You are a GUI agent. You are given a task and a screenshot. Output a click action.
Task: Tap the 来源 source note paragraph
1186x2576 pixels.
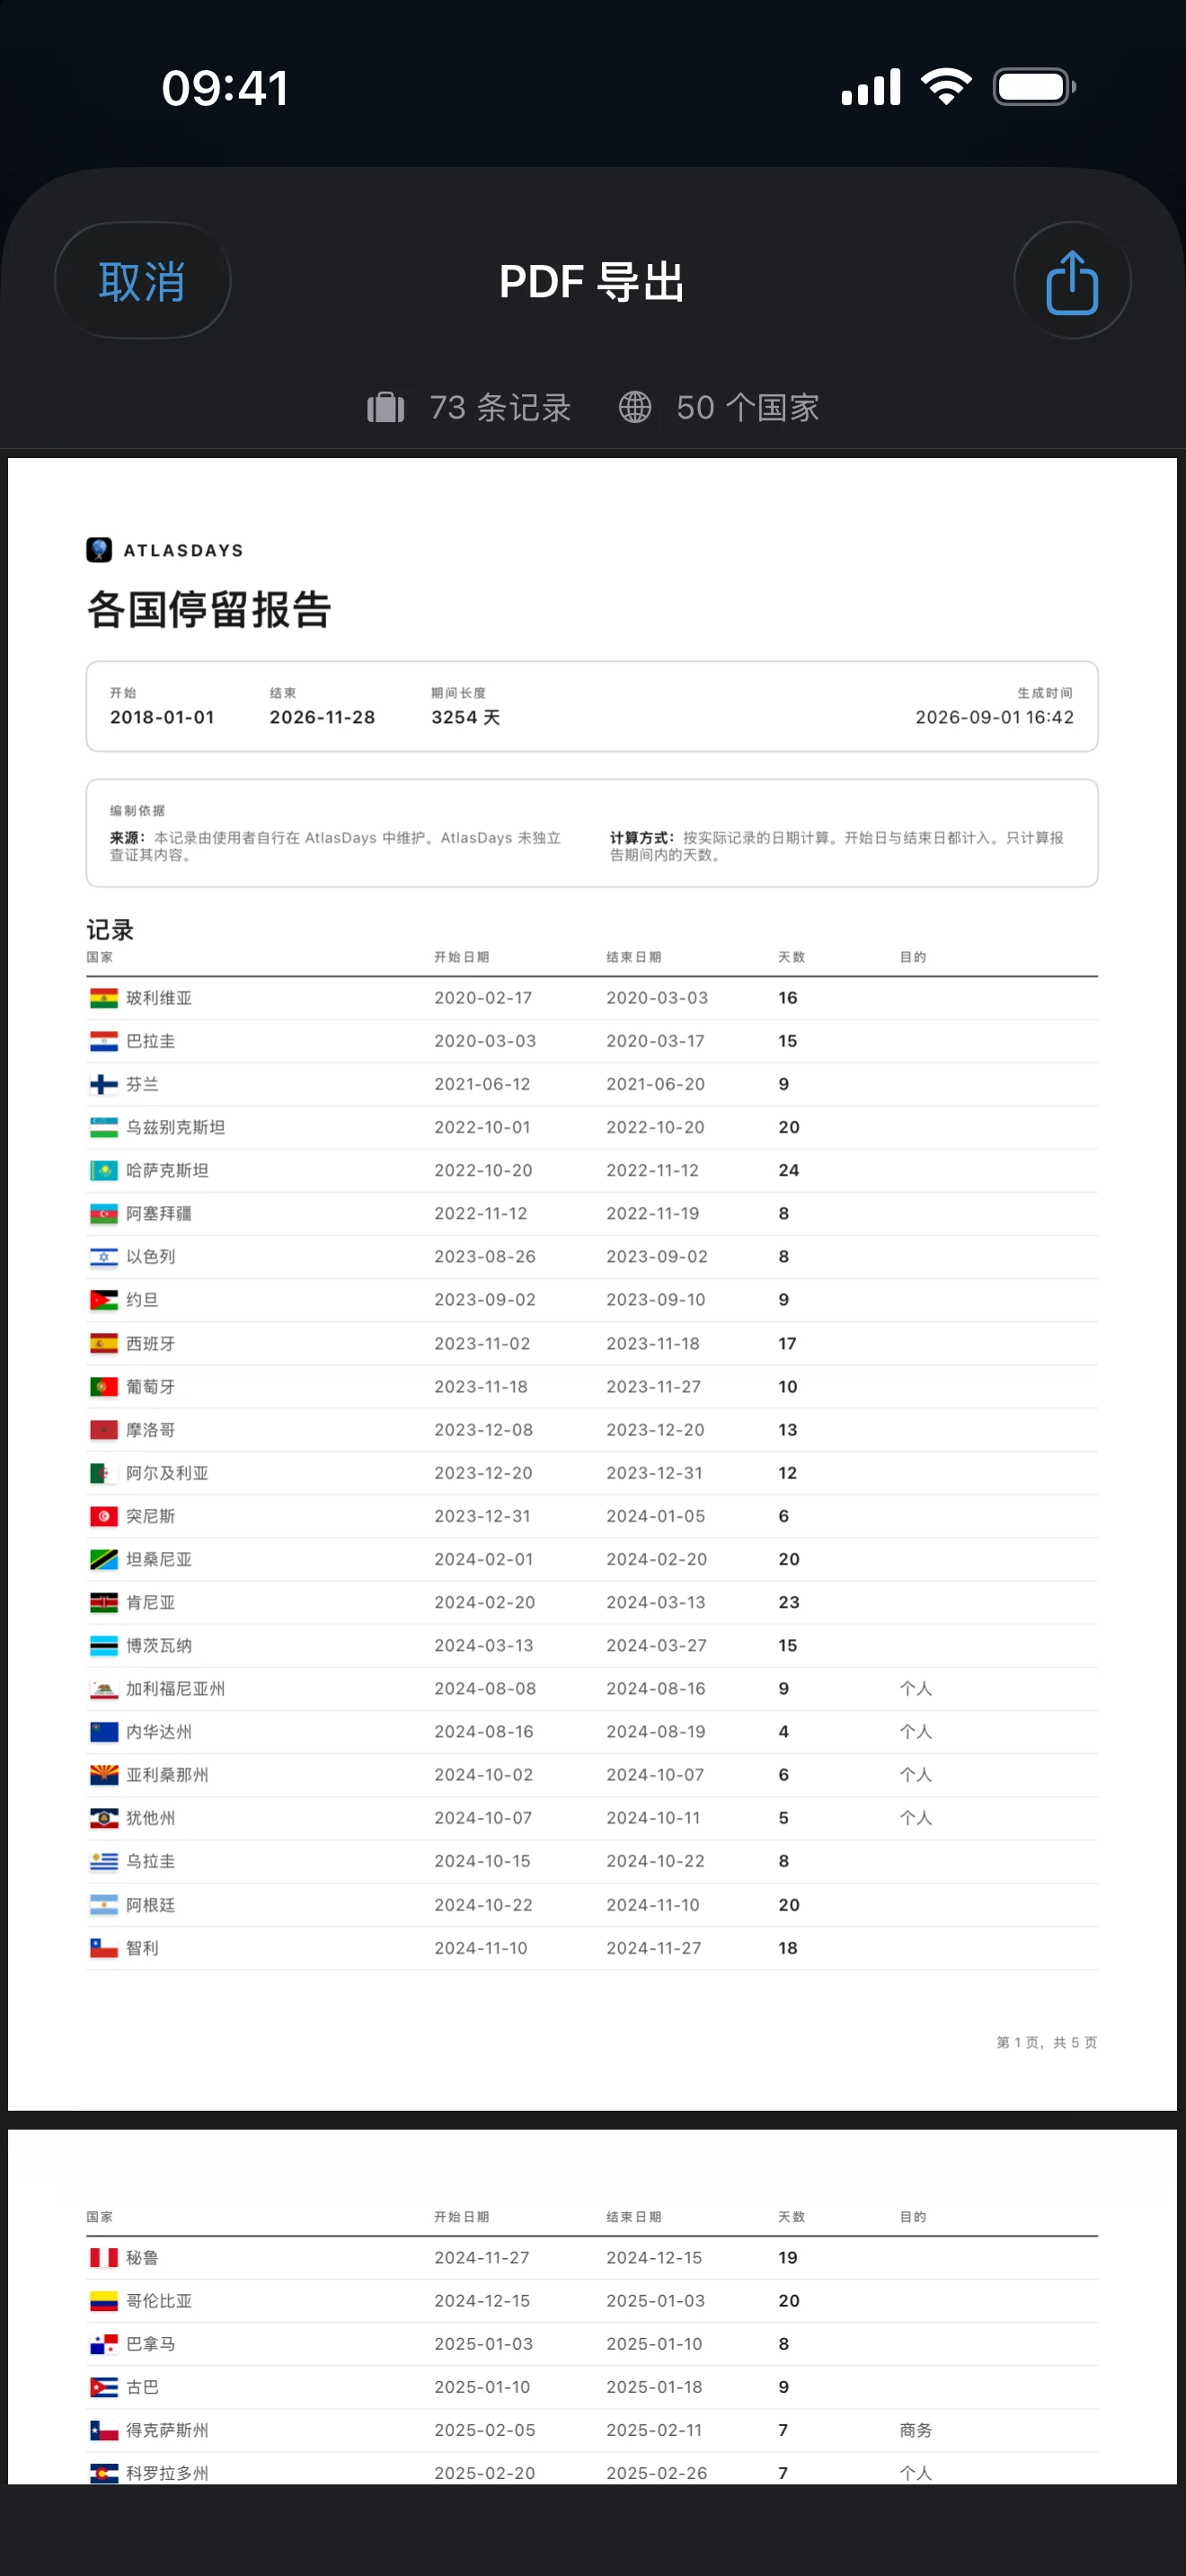336,846
